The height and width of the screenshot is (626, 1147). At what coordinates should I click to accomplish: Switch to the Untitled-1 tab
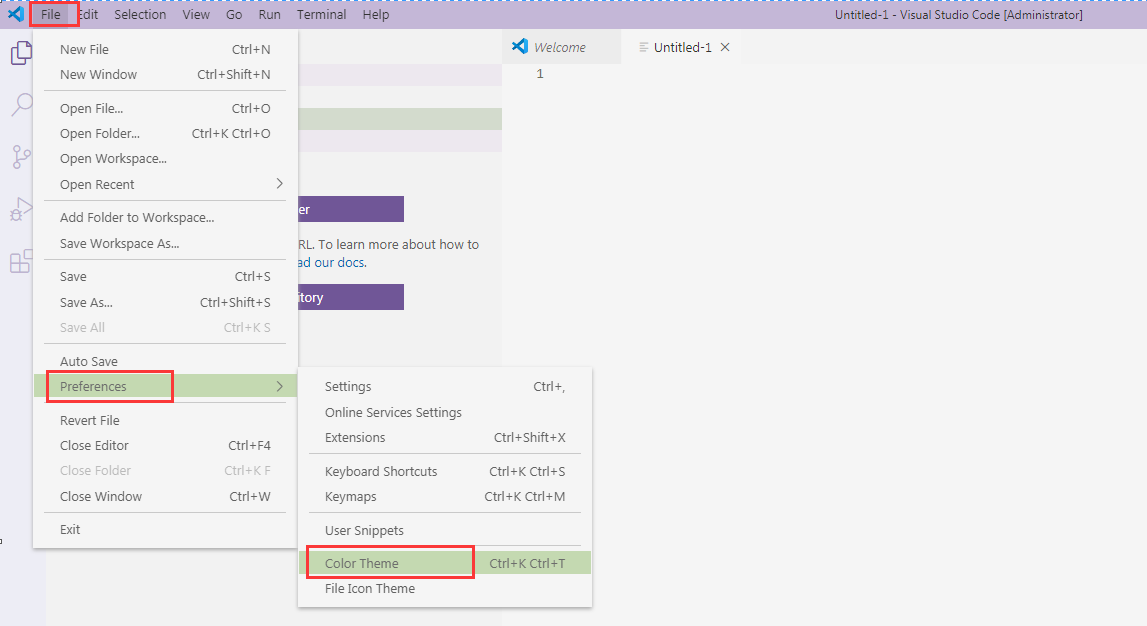coord(682,47)
